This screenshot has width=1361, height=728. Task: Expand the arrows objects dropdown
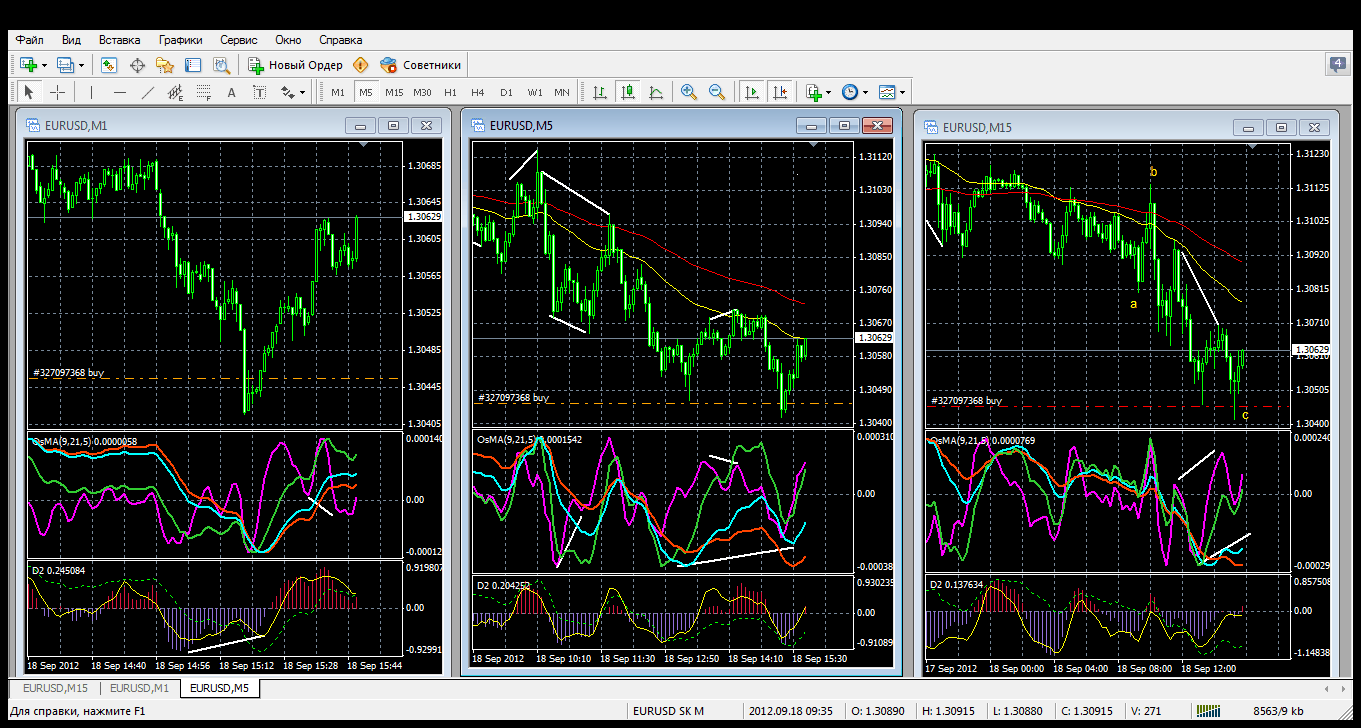pos(302,92)
